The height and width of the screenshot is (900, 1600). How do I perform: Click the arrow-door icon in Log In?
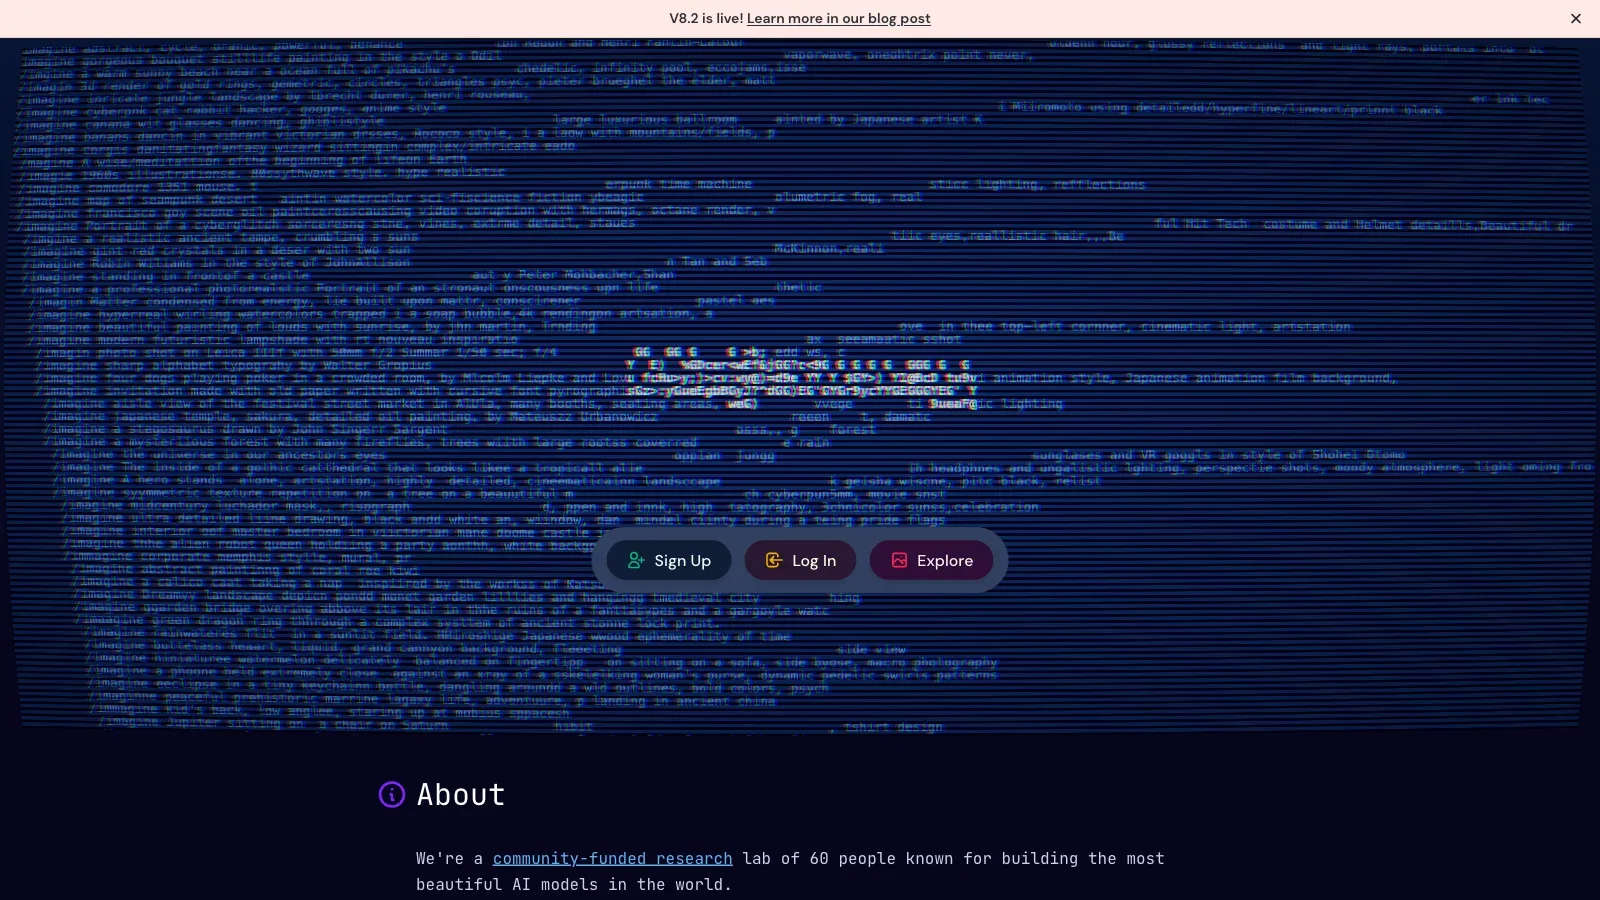tap(774, 561)
